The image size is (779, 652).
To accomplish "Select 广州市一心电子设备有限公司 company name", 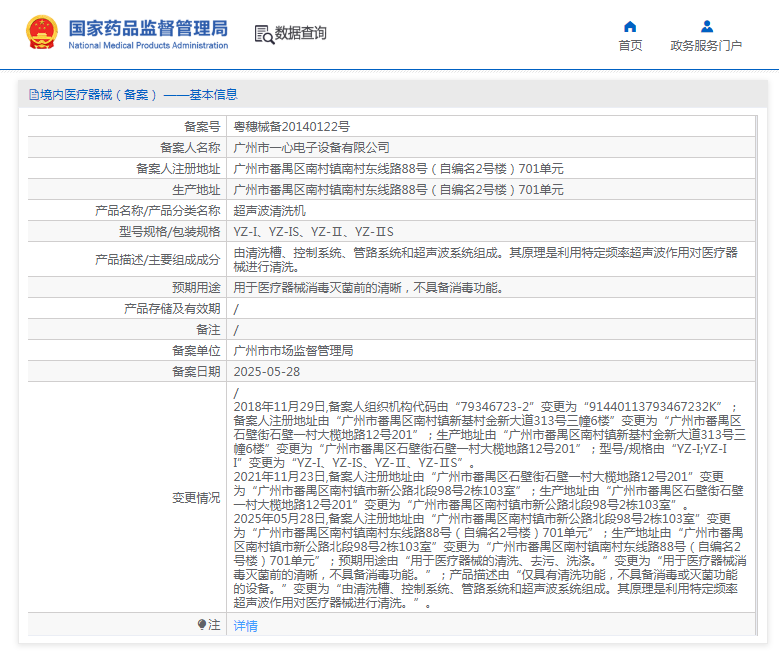I will (312, 148).
